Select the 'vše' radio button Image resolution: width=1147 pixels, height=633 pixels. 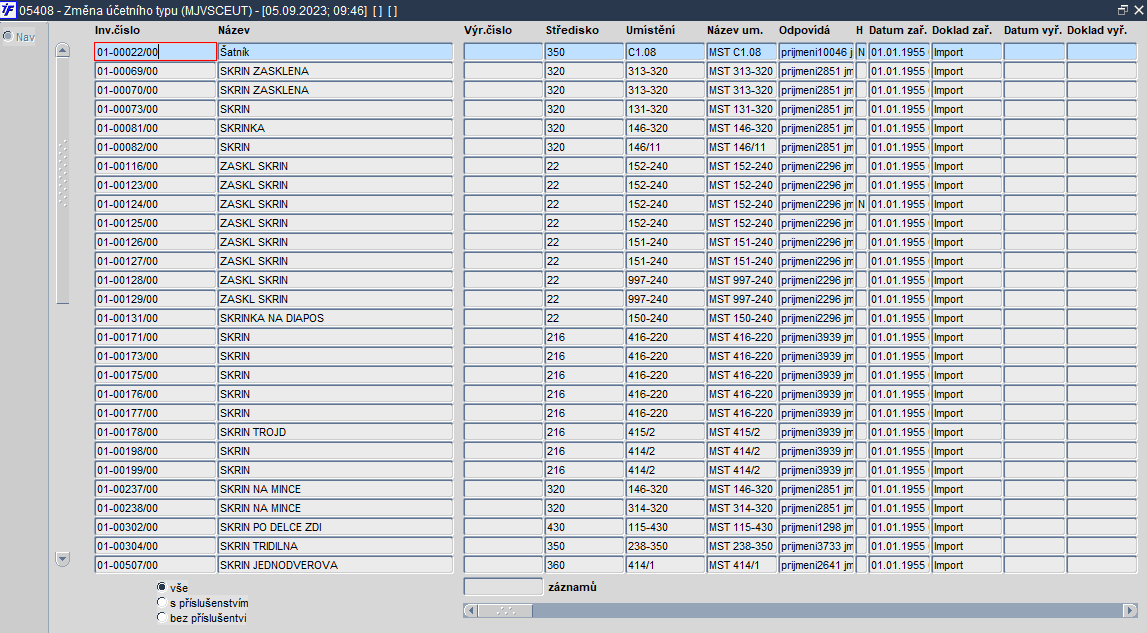point(162,587)
